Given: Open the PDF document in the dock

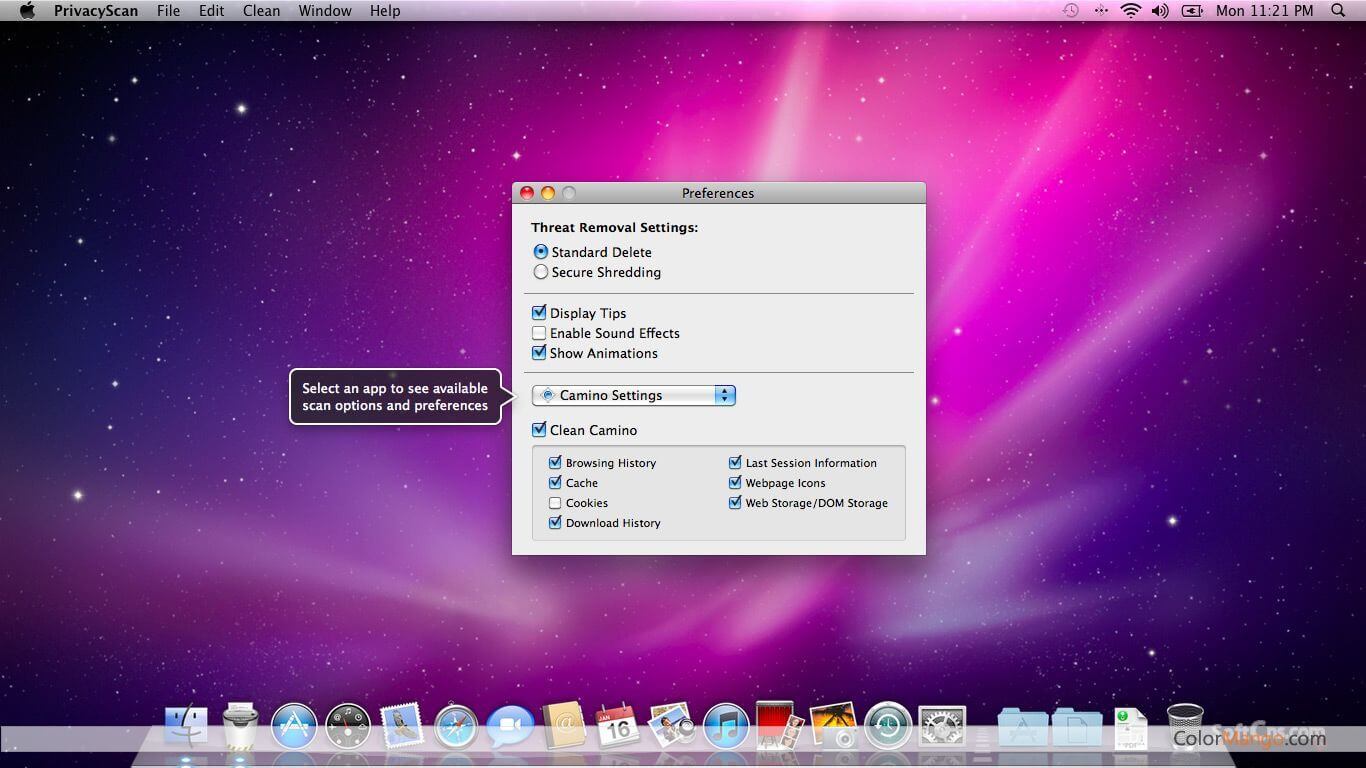Looking at the screenshot, I should click(x=1131, y=728).
